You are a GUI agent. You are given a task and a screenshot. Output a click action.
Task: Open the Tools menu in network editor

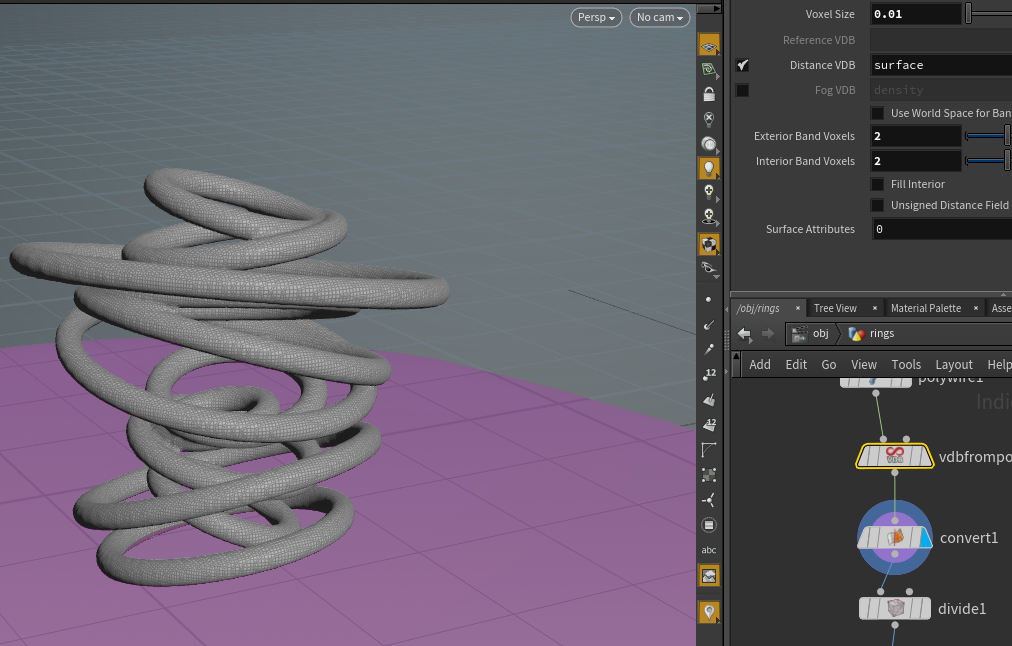click(906, 365)
